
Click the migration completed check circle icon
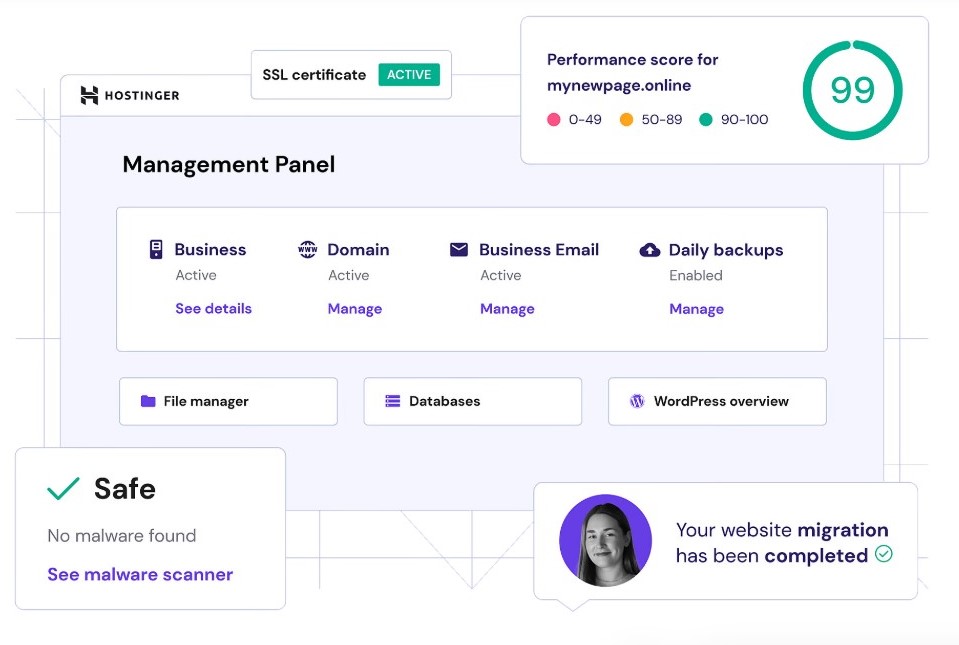(x=884, y=554)
